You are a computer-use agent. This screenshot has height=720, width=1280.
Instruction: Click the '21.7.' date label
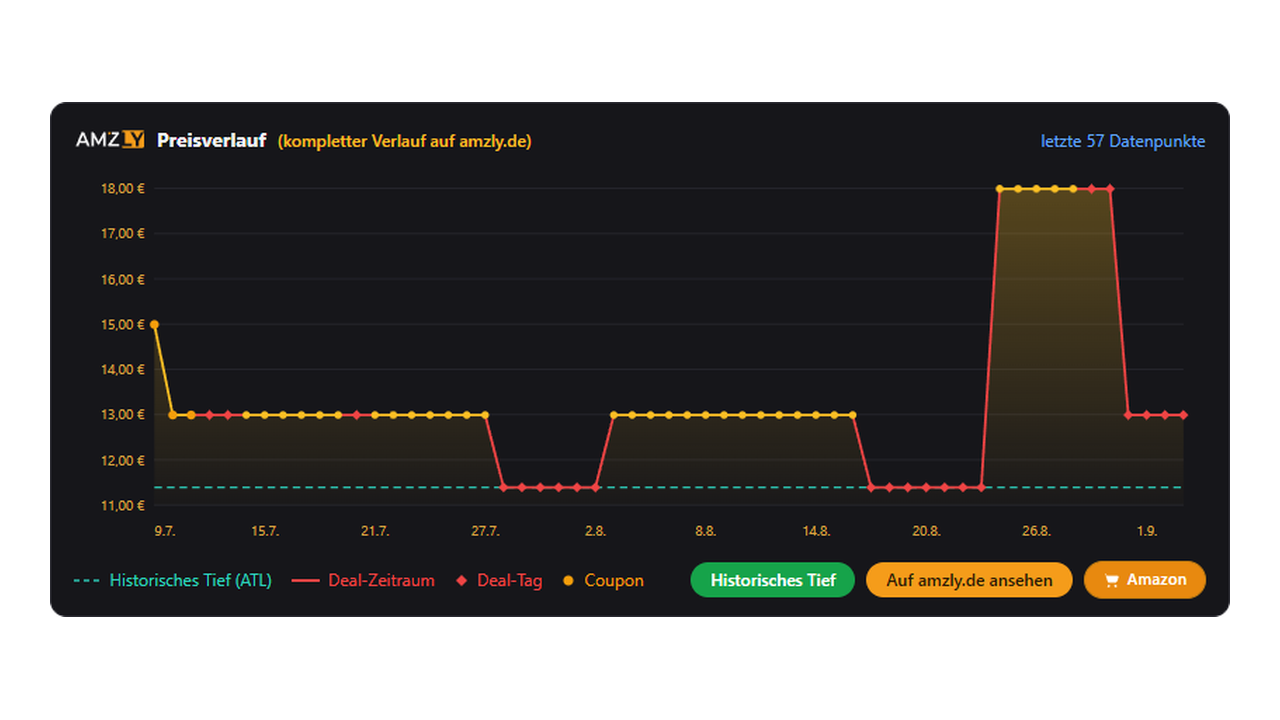(x=375, y=531)
